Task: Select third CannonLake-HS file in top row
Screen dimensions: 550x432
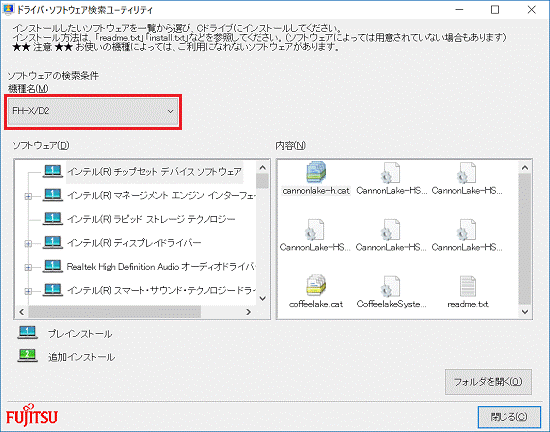Action: pyautogui.click(x=467, y=178)
